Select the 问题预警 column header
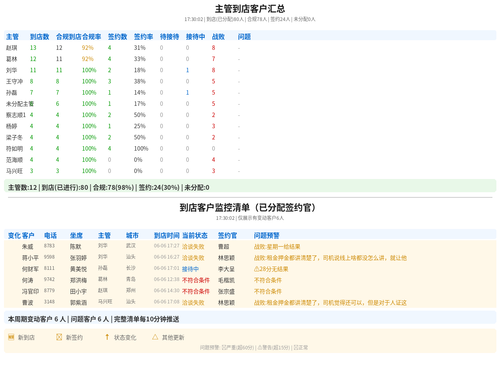Image resolution: width=500 pixels, height=370 pixels. 267,236
